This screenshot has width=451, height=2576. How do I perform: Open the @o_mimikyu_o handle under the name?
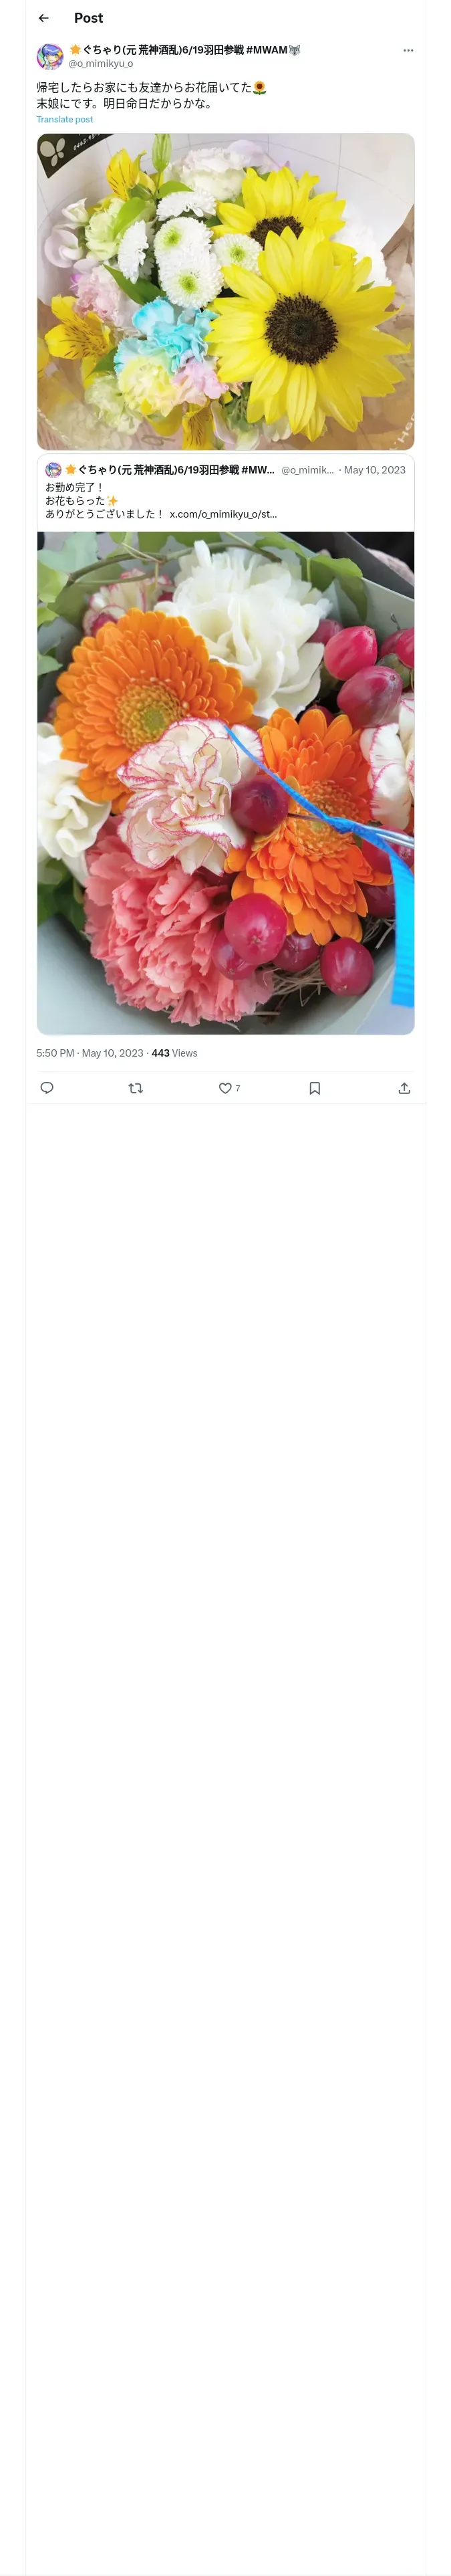pos(100,63)
